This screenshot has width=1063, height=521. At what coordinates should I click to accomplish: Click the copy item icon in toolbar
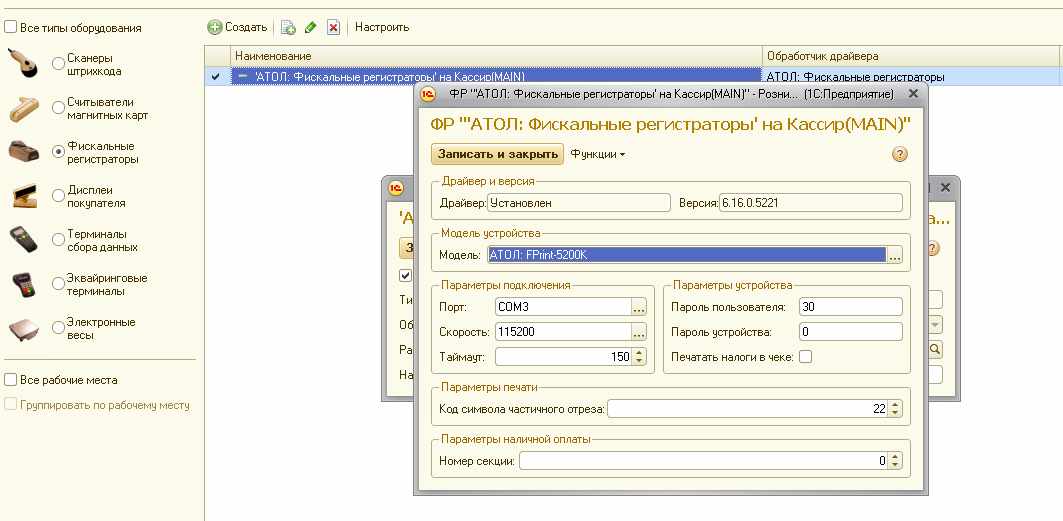pos(288,27)
